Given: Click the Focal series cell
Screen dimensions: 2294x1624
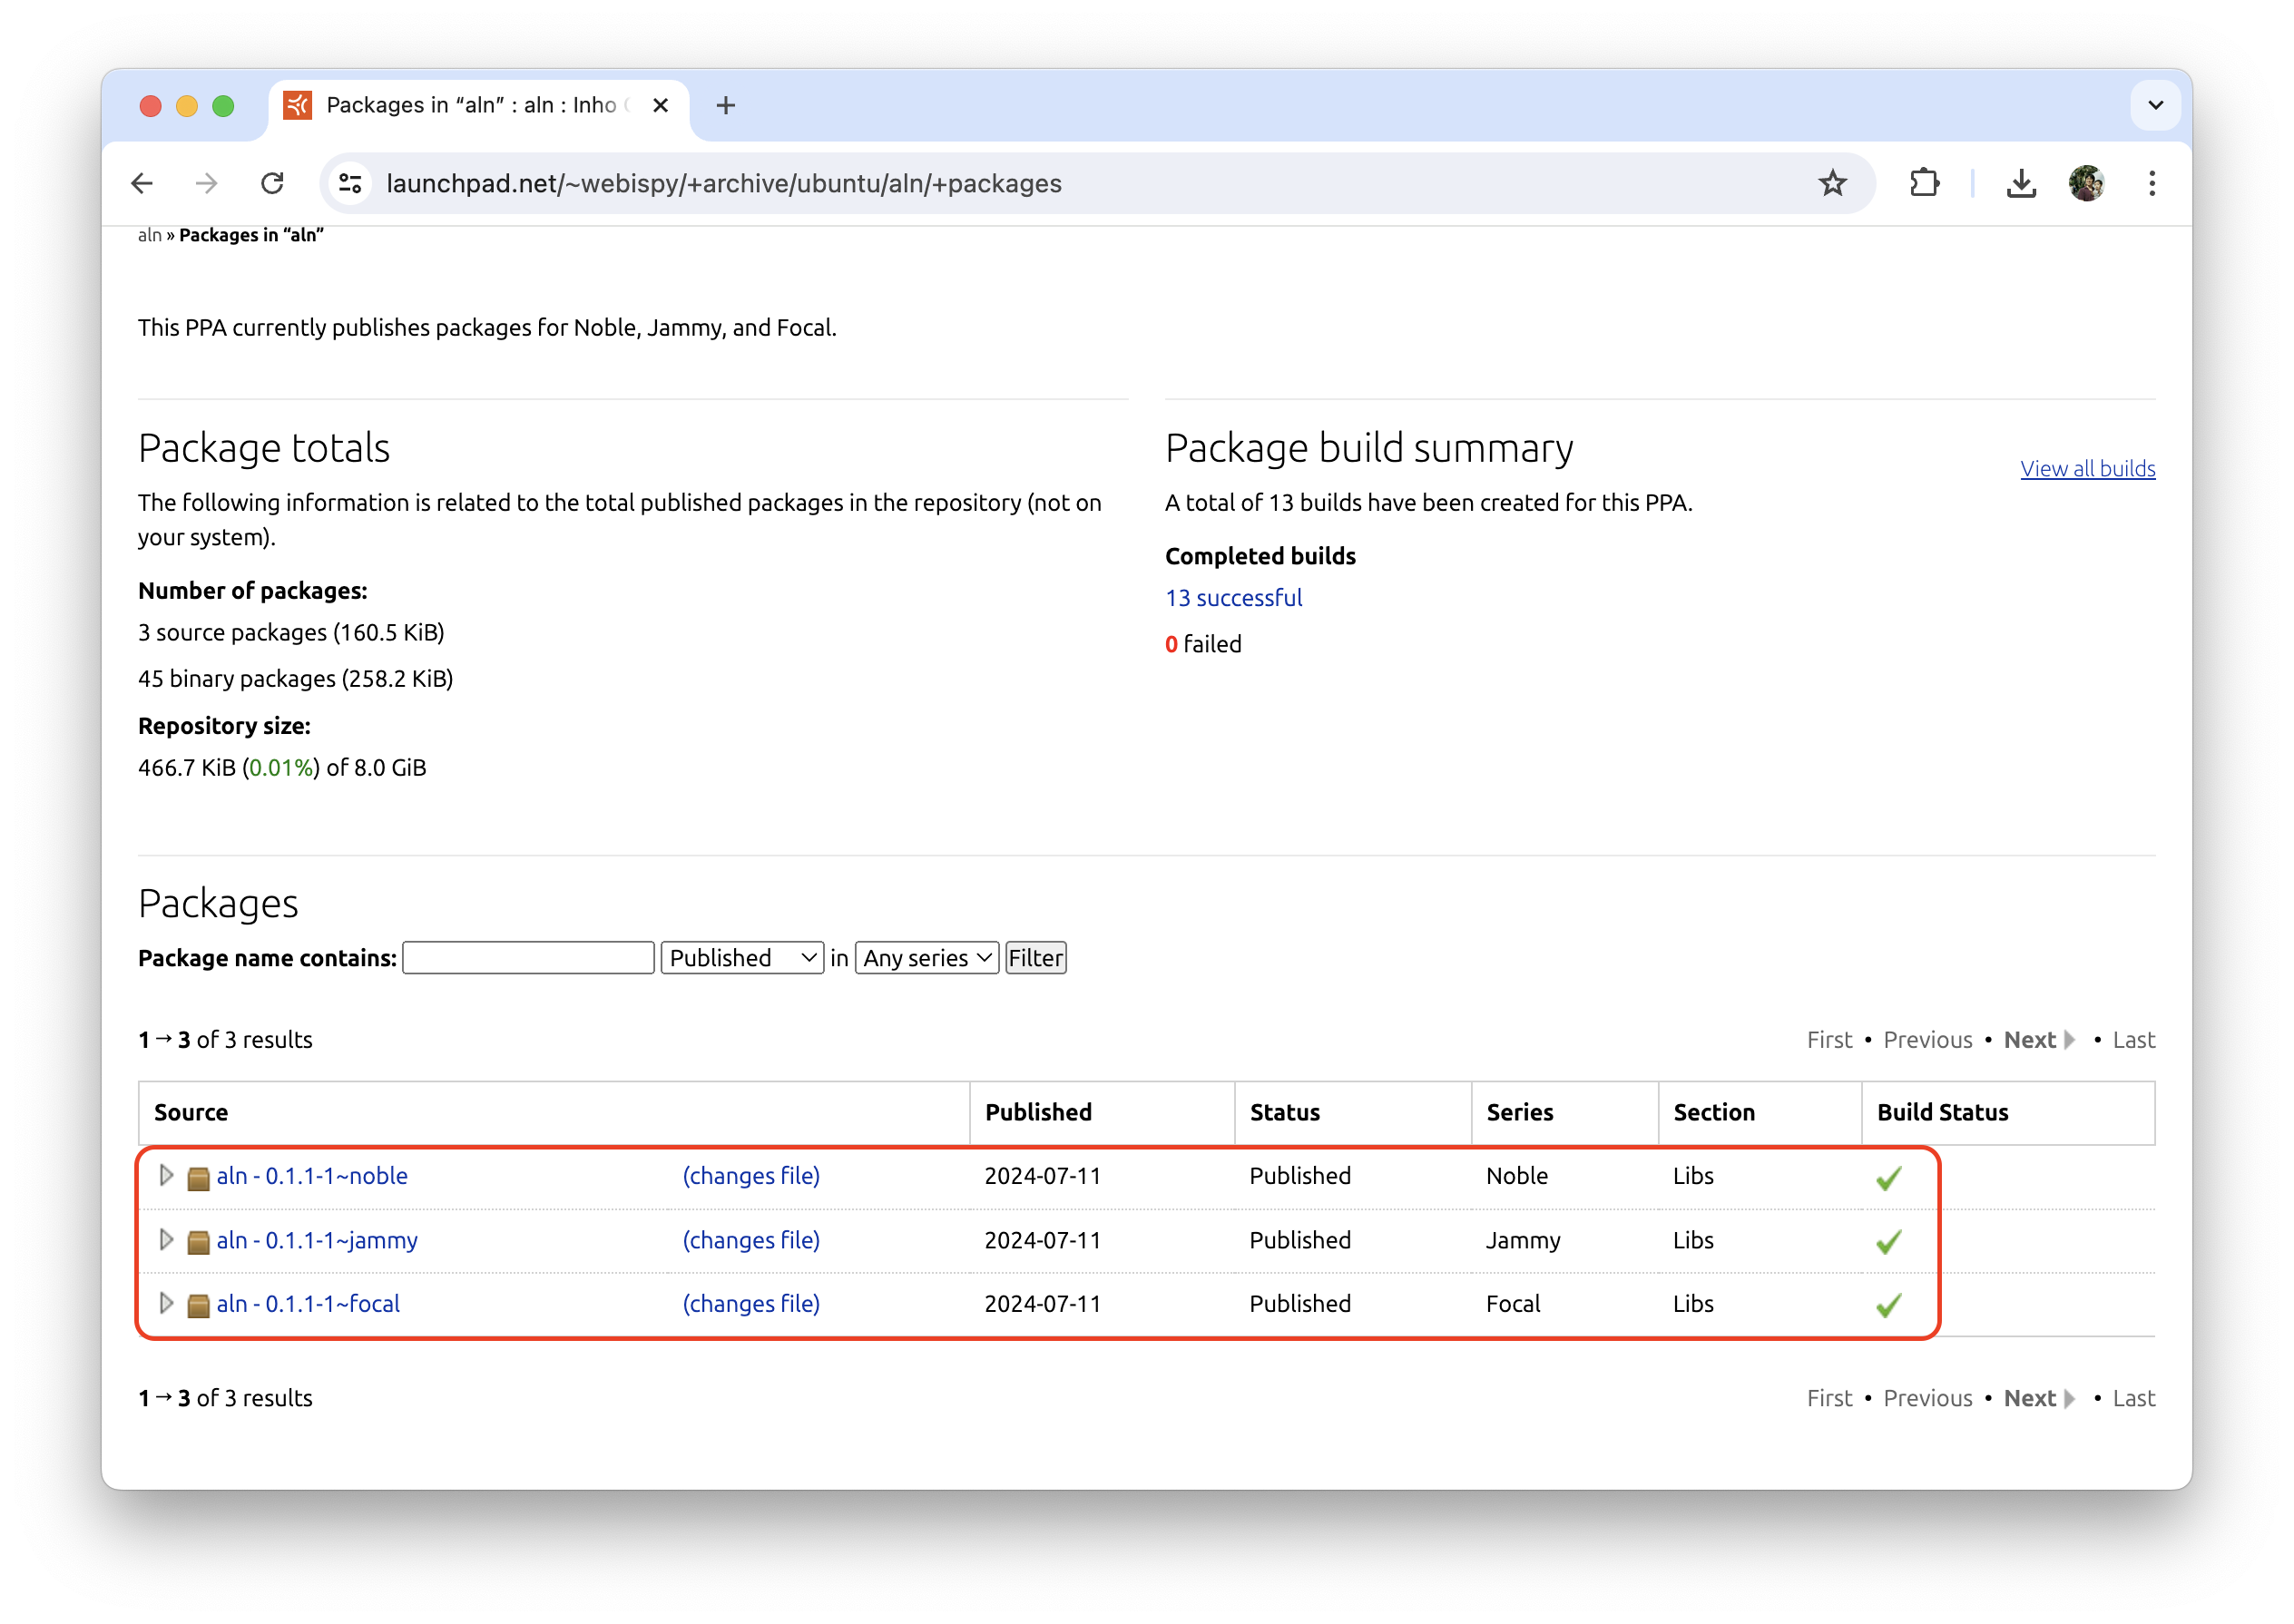Looking at the screenshot, I should coord(1512,1304).
